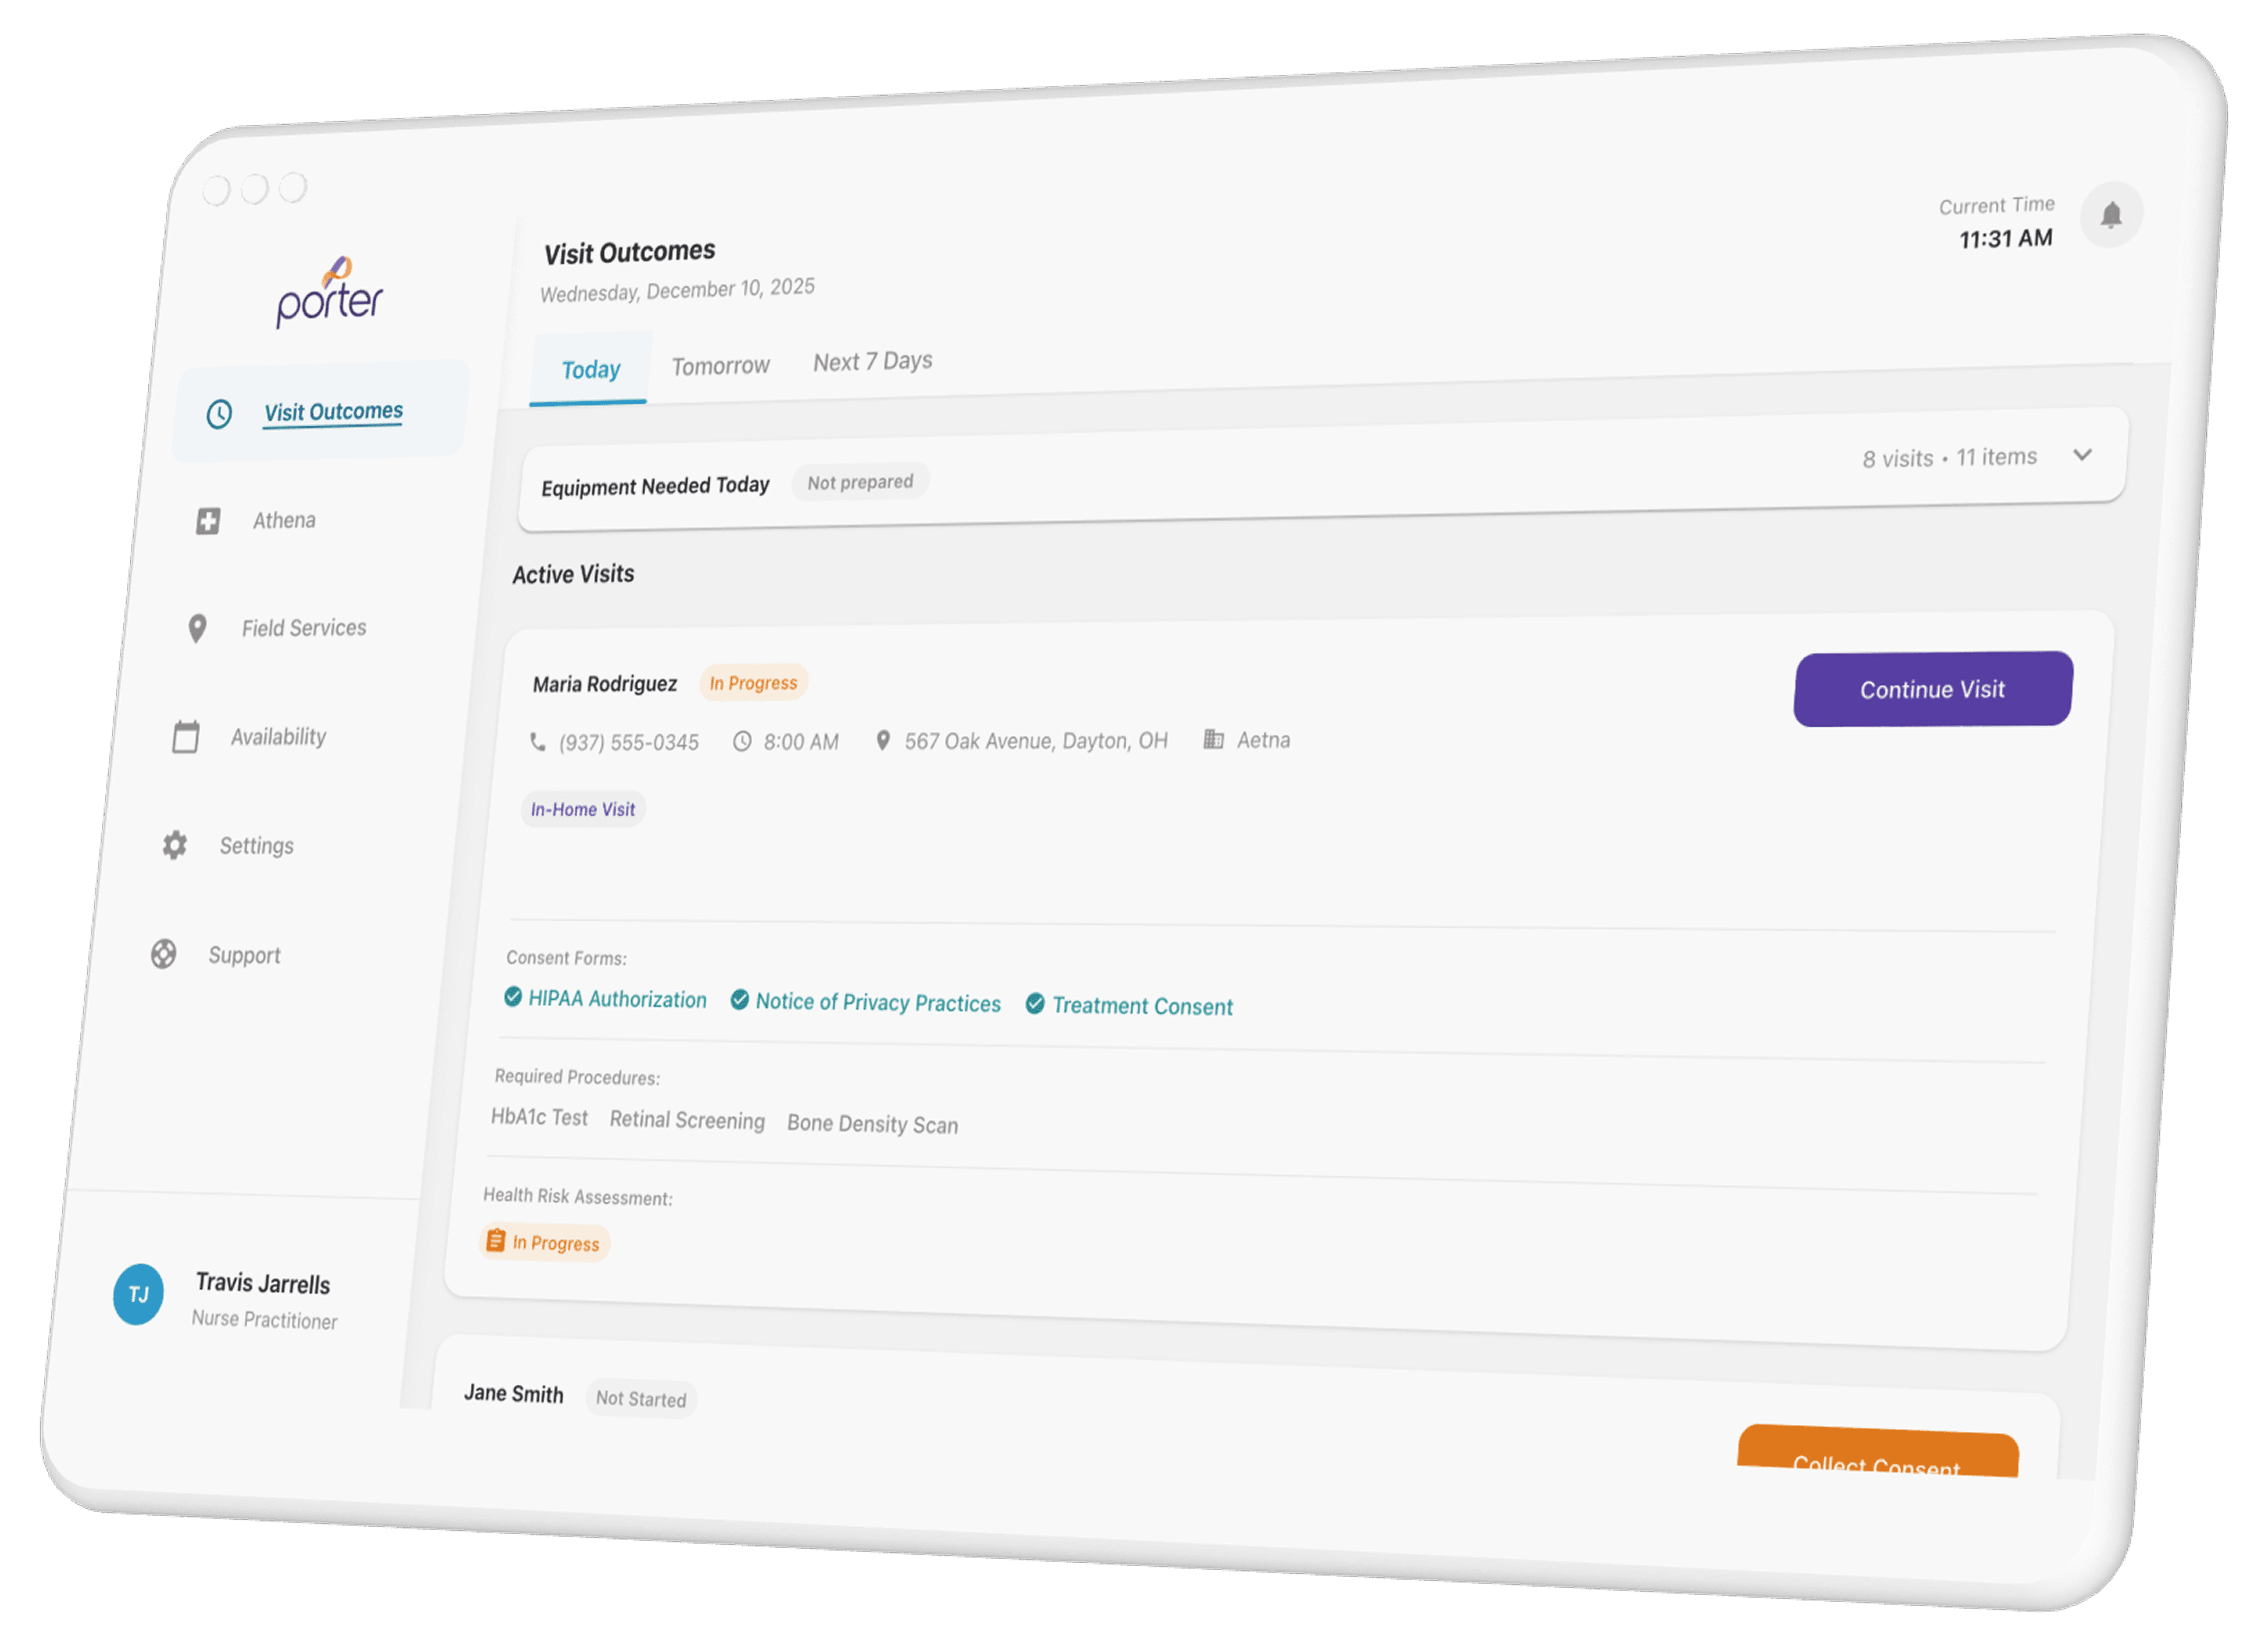This screenshot has height=1641, width=2268.
Task: Click the Continue Visit button
Action: 1933,689
